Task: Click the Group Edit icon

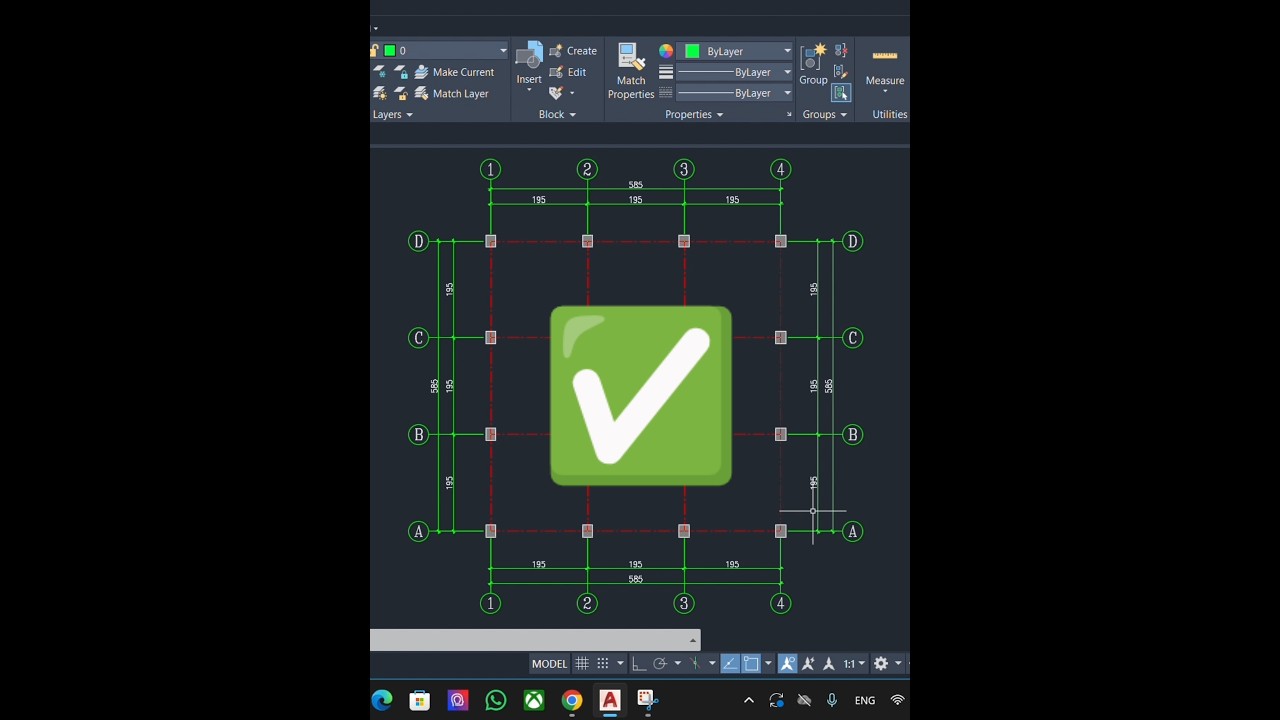Action: 841,71
